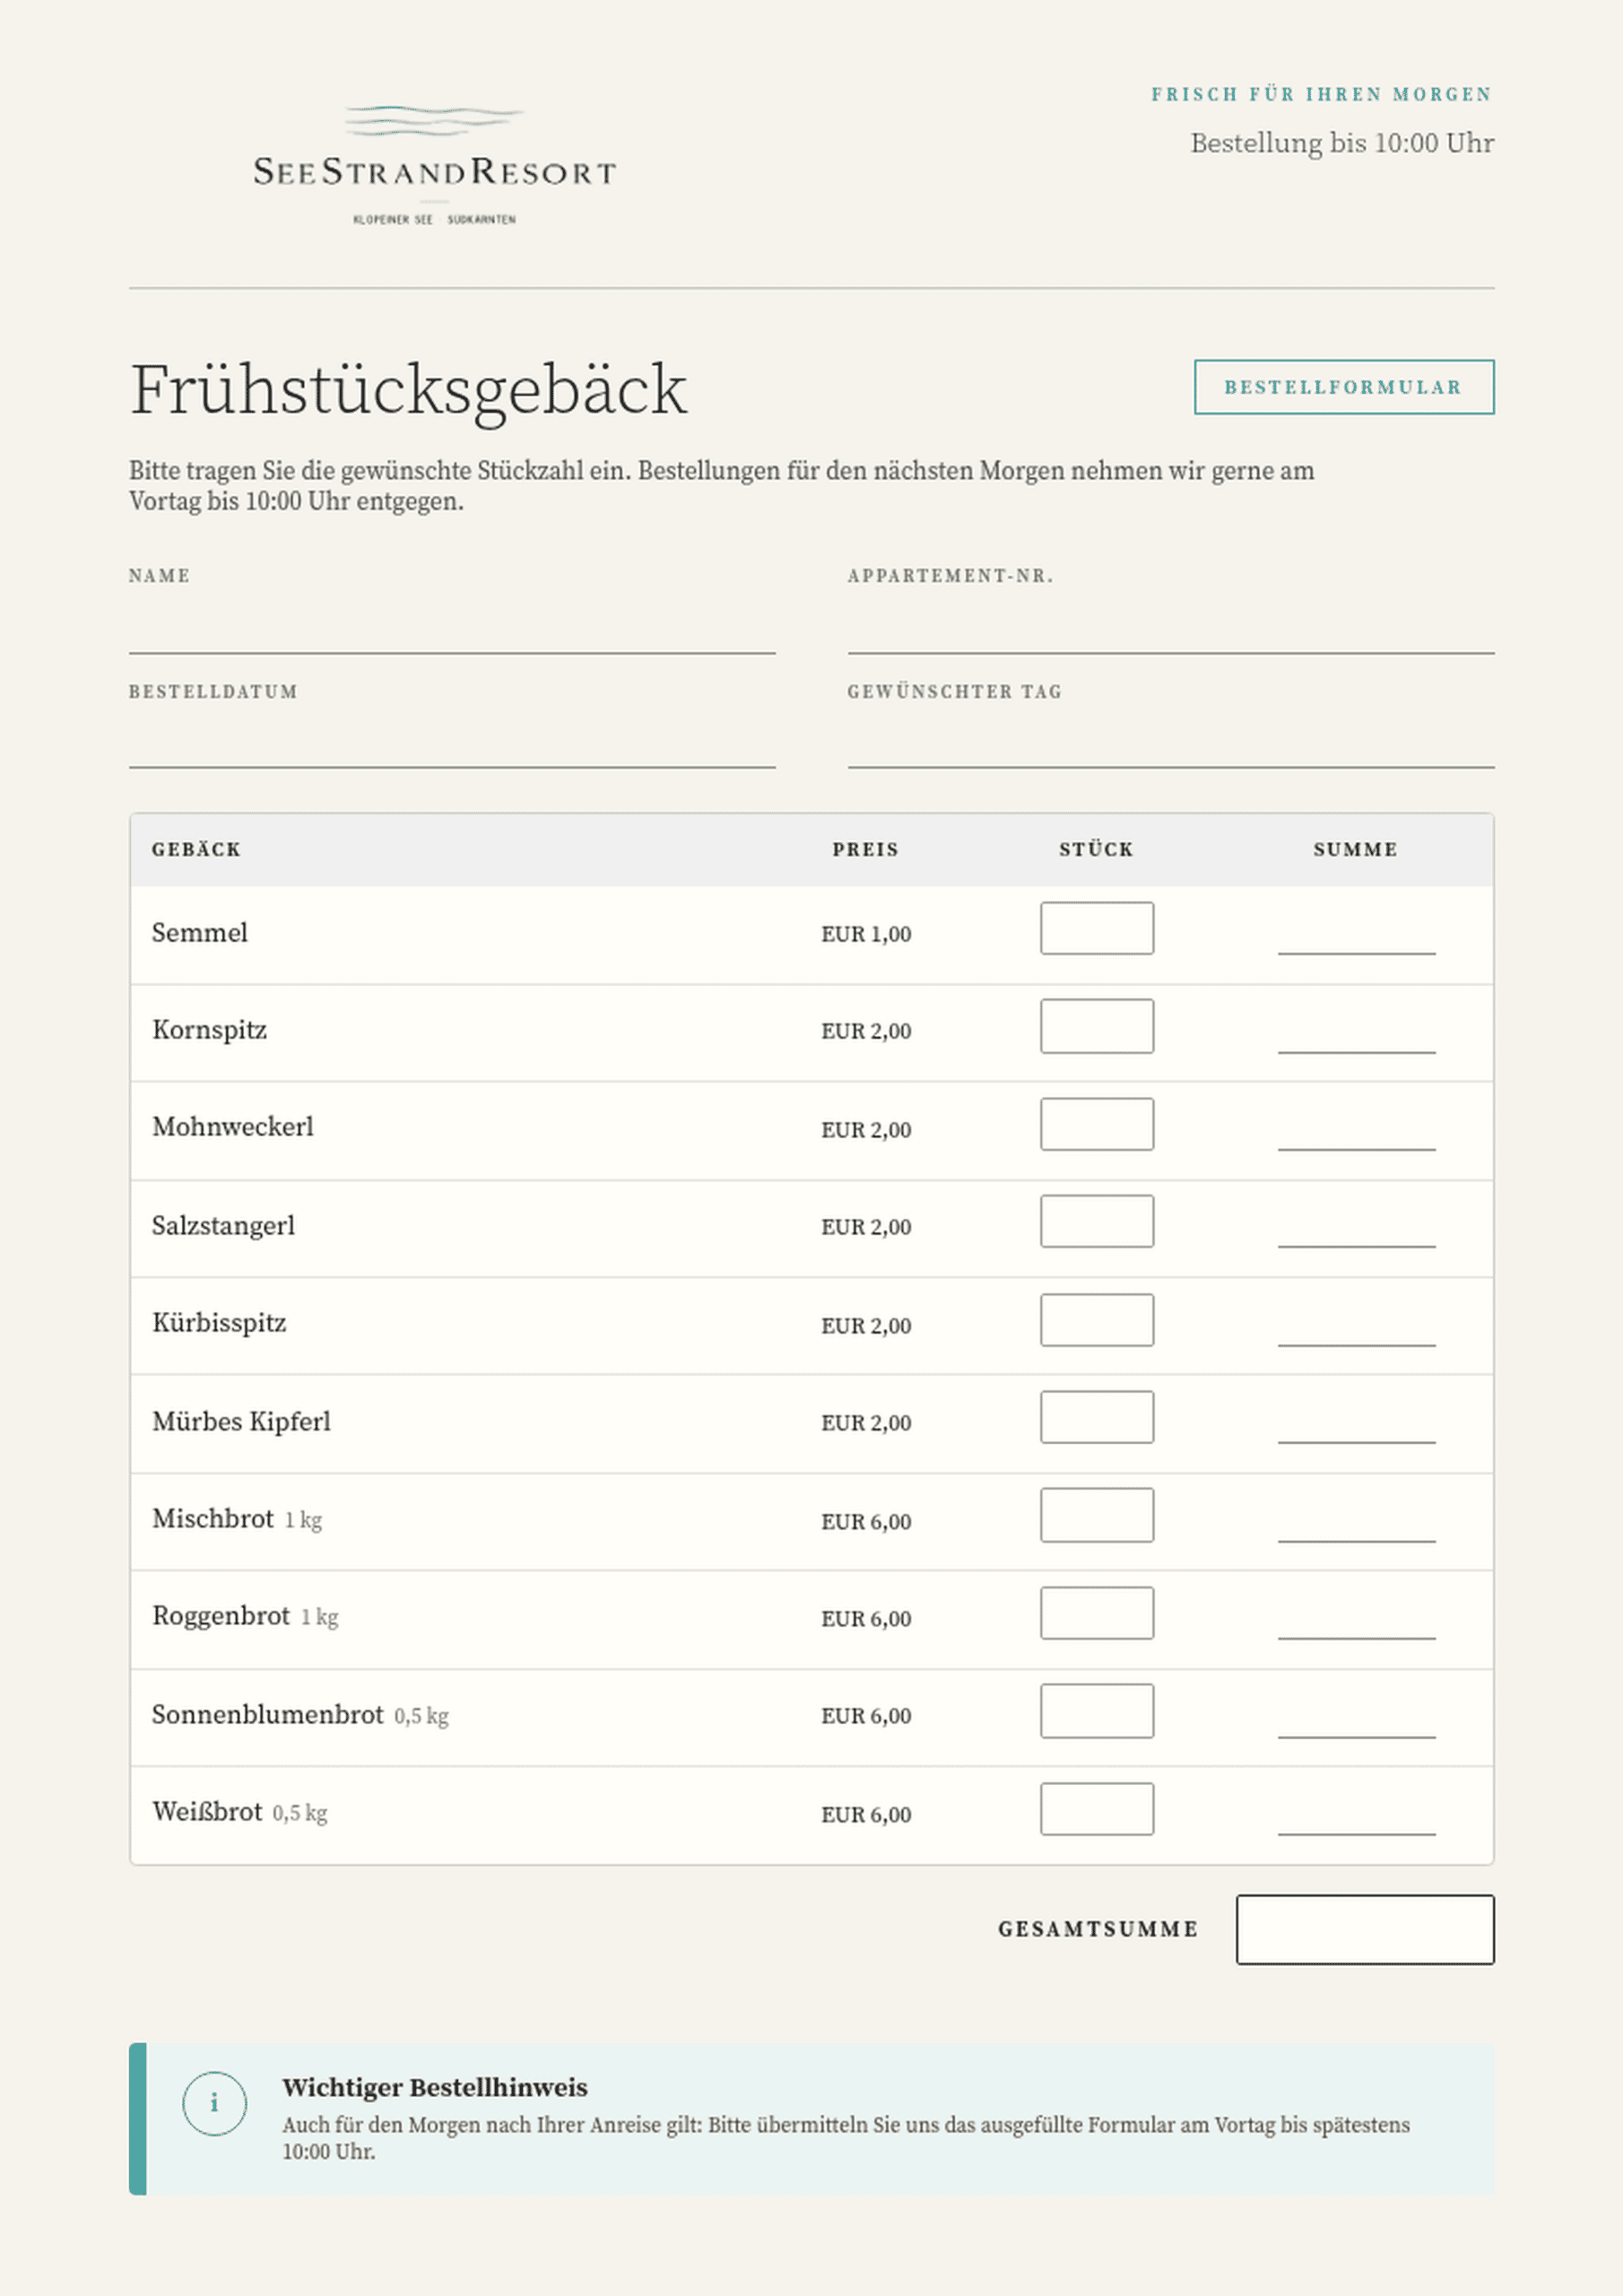Screen dimensions: 1623x2296
Task: Focus the Appartement-Nr. field
Action: [1171, 630]
